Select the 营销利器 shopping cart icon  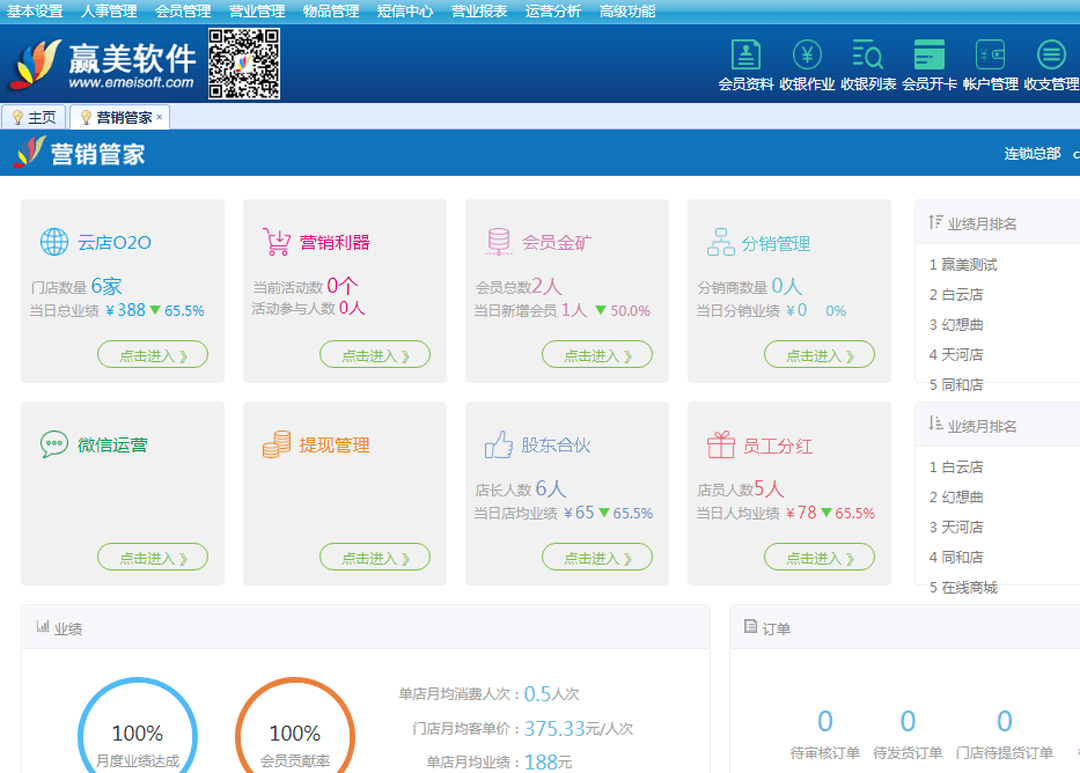point(278,240)
